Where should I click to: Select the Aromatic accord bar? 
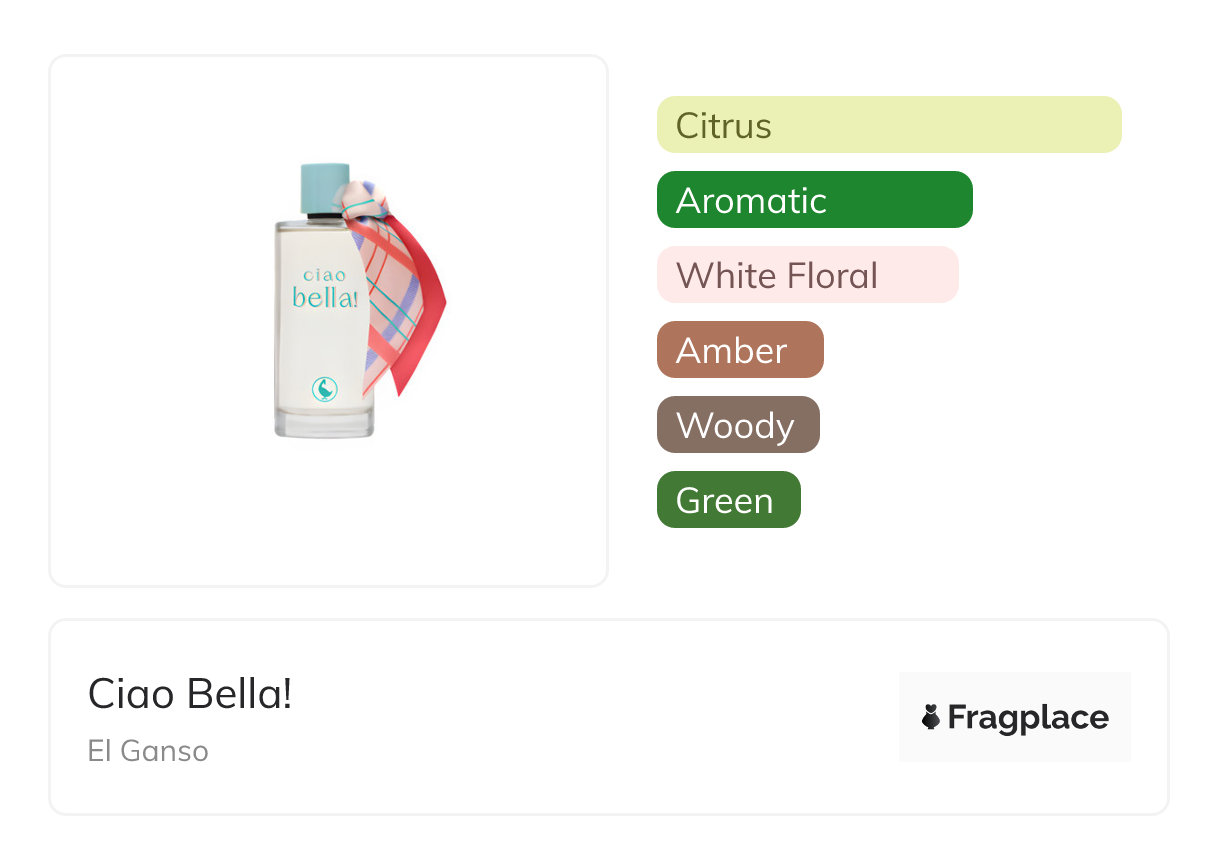tap(814, 200)
